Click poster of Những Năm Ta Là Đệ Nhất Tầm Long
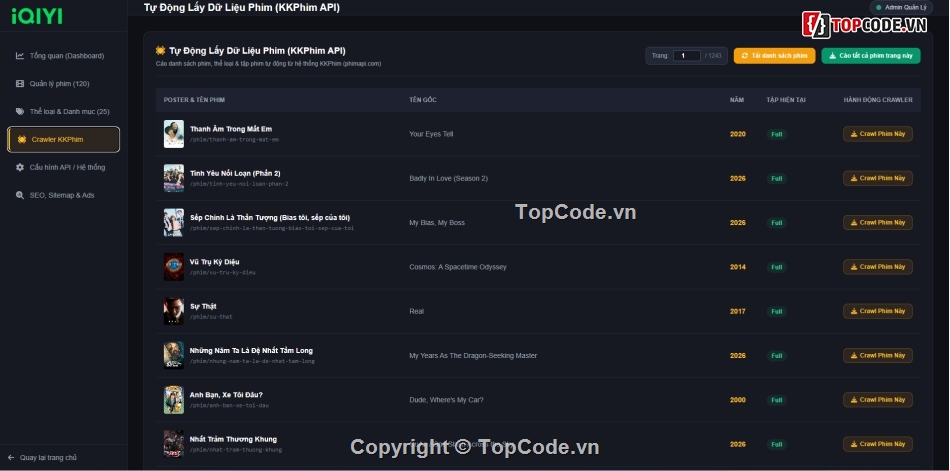 pyautogui.click(x=174, y=355)
